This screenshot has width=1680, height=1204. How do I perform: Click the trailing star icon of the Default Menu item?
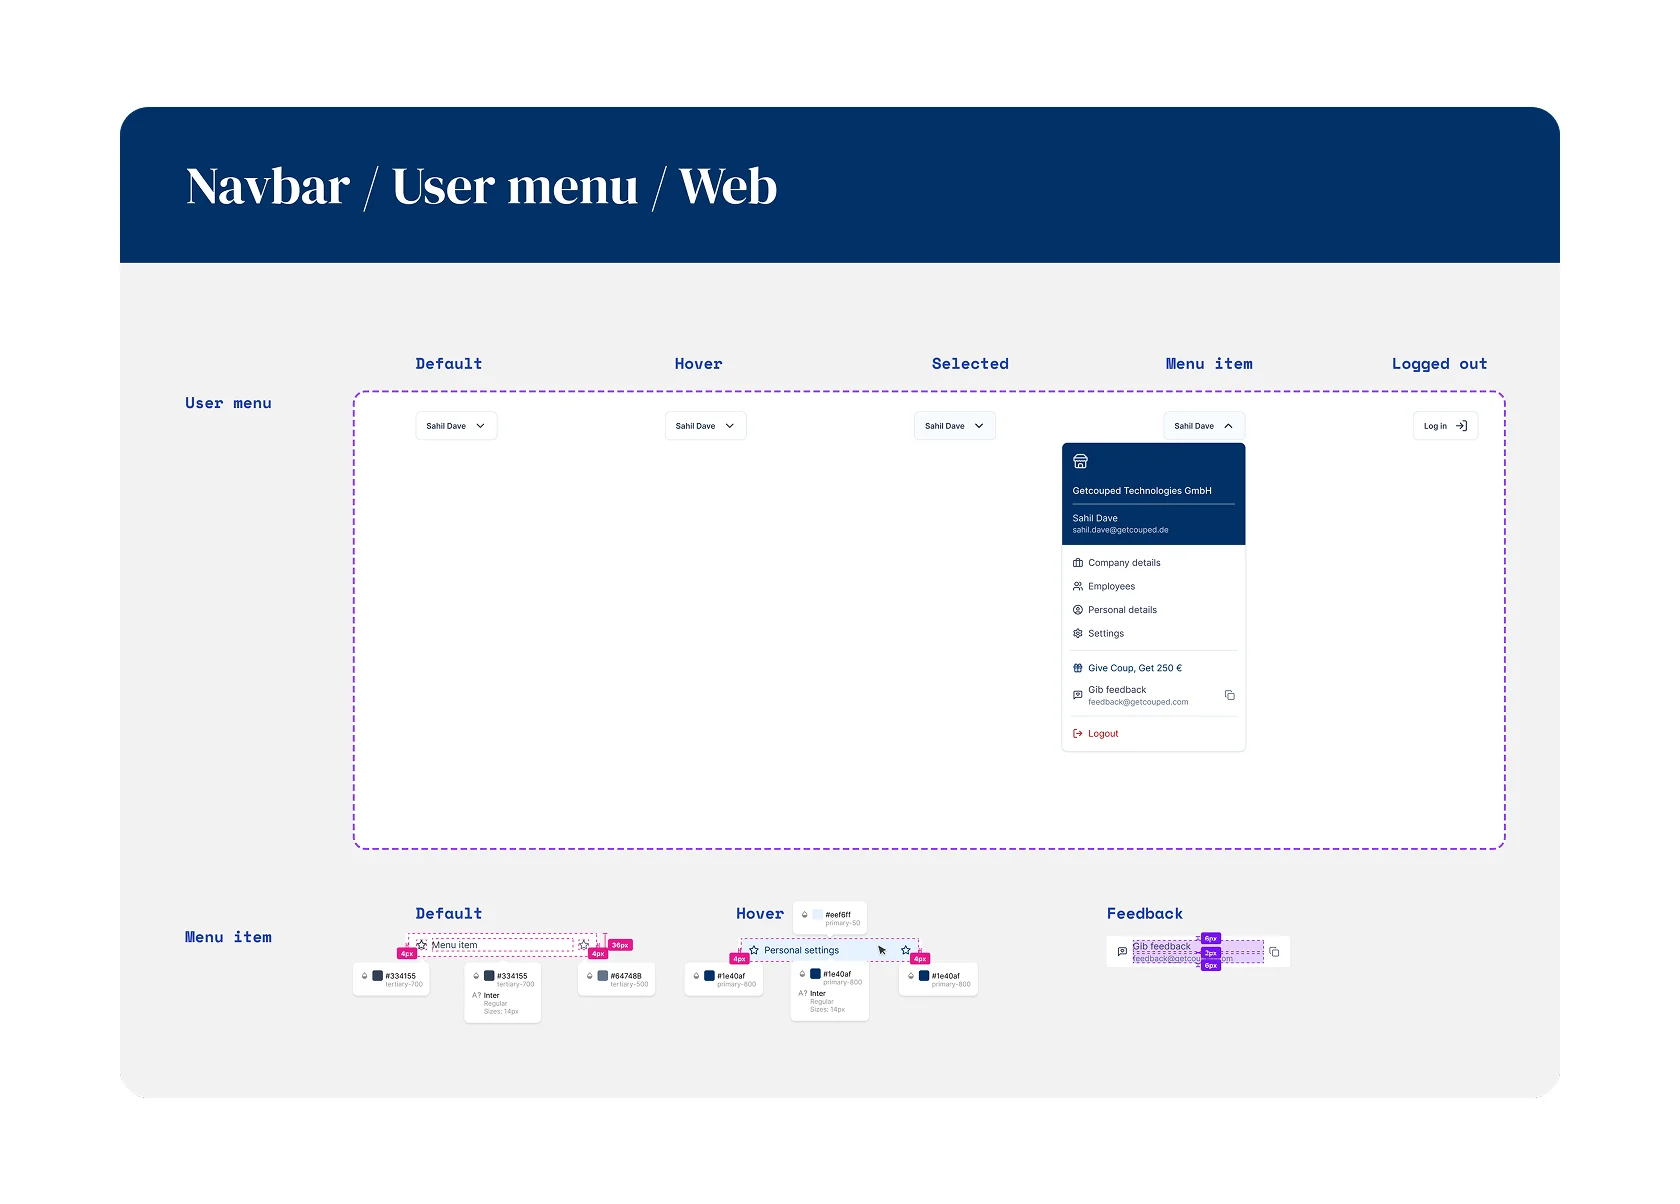pos(584,945)
